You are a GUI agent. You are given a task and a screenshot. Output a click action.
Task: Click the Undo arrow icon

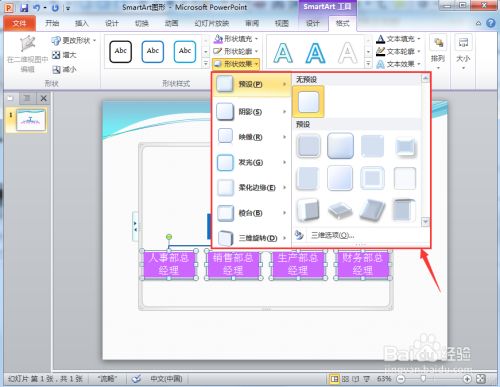(x=37, y=8)
